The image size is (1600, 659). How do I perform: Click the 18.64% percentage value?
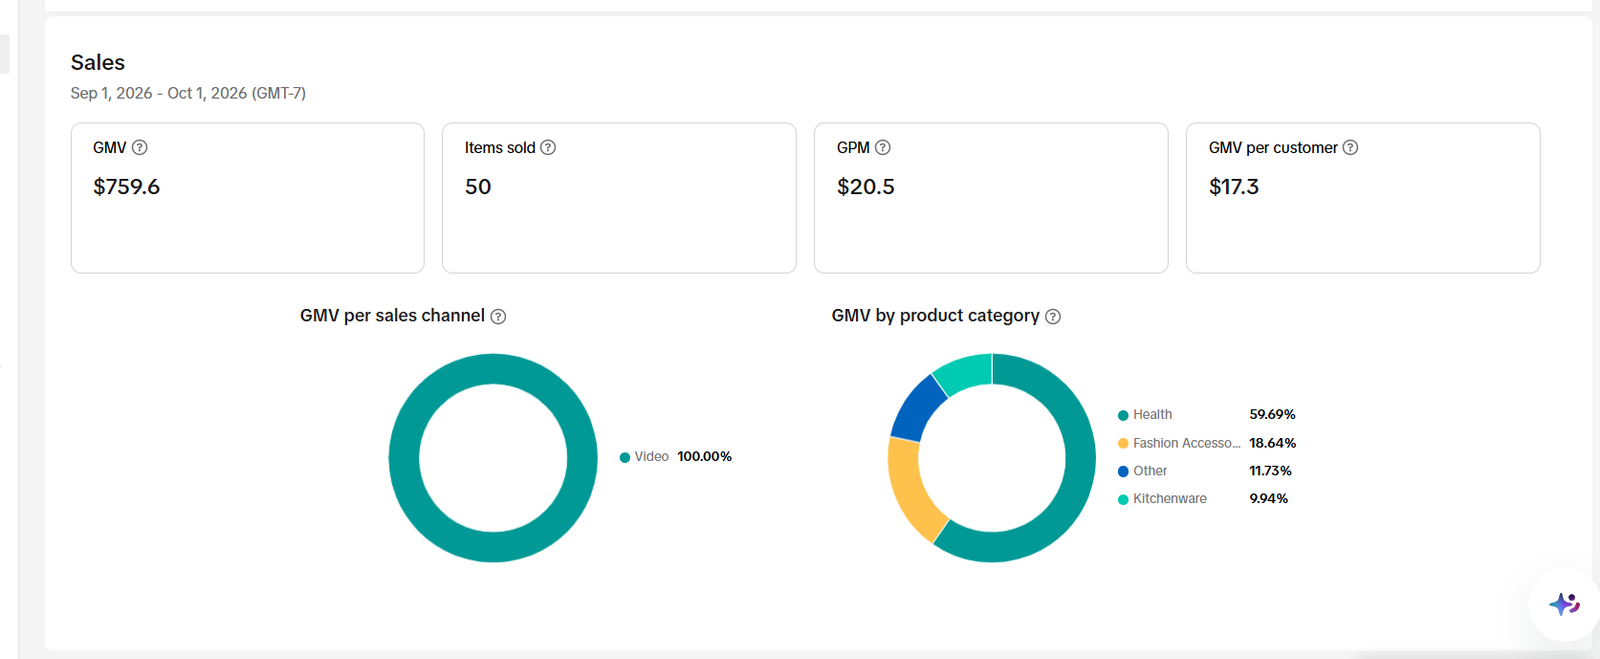(x=1273, y=443)
